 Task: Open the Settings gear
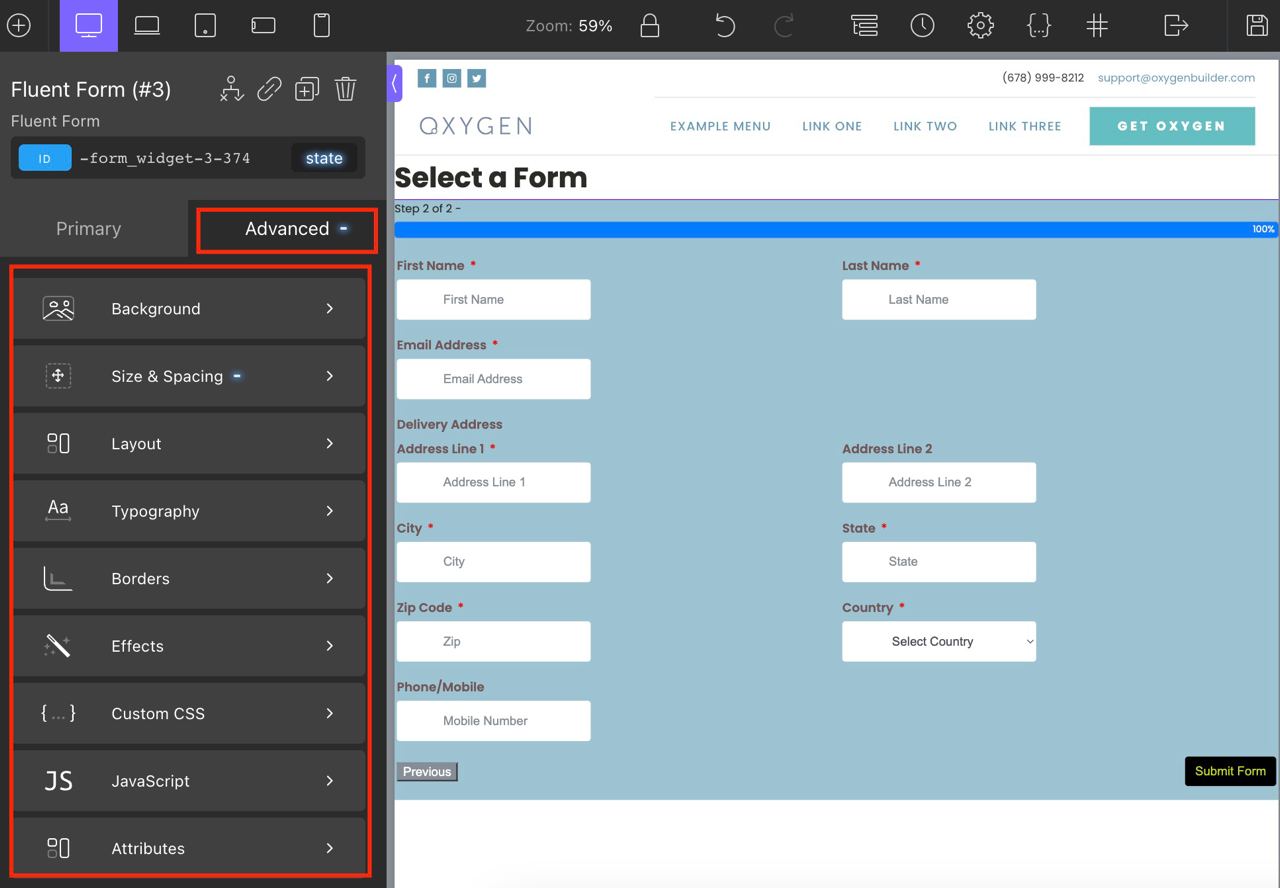click(980, 26)
